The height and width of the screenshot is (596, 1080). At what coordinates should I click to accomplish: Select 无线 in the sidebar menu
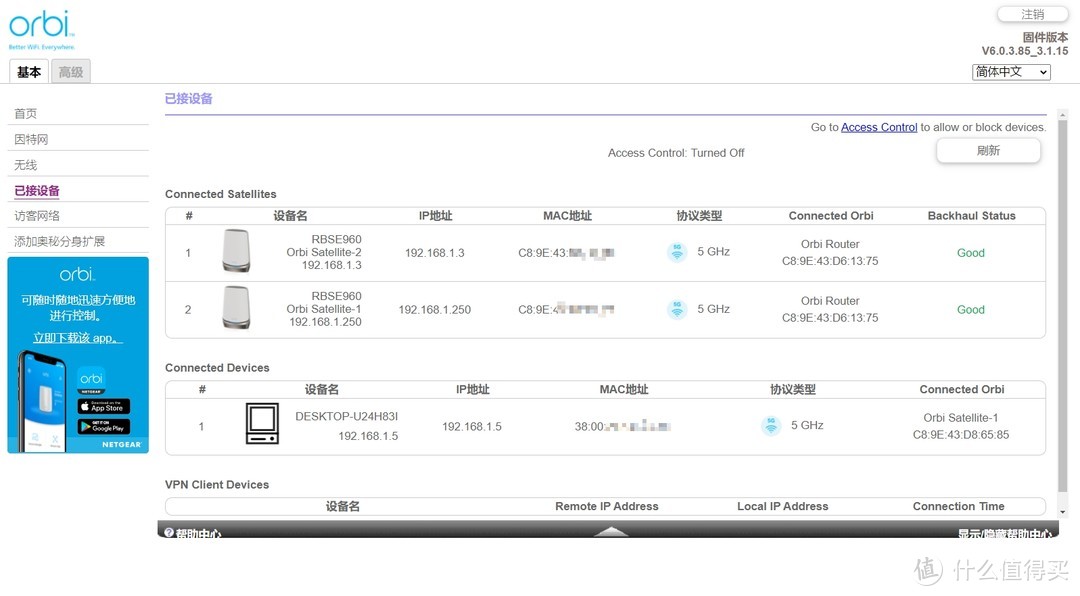[25, 164]
